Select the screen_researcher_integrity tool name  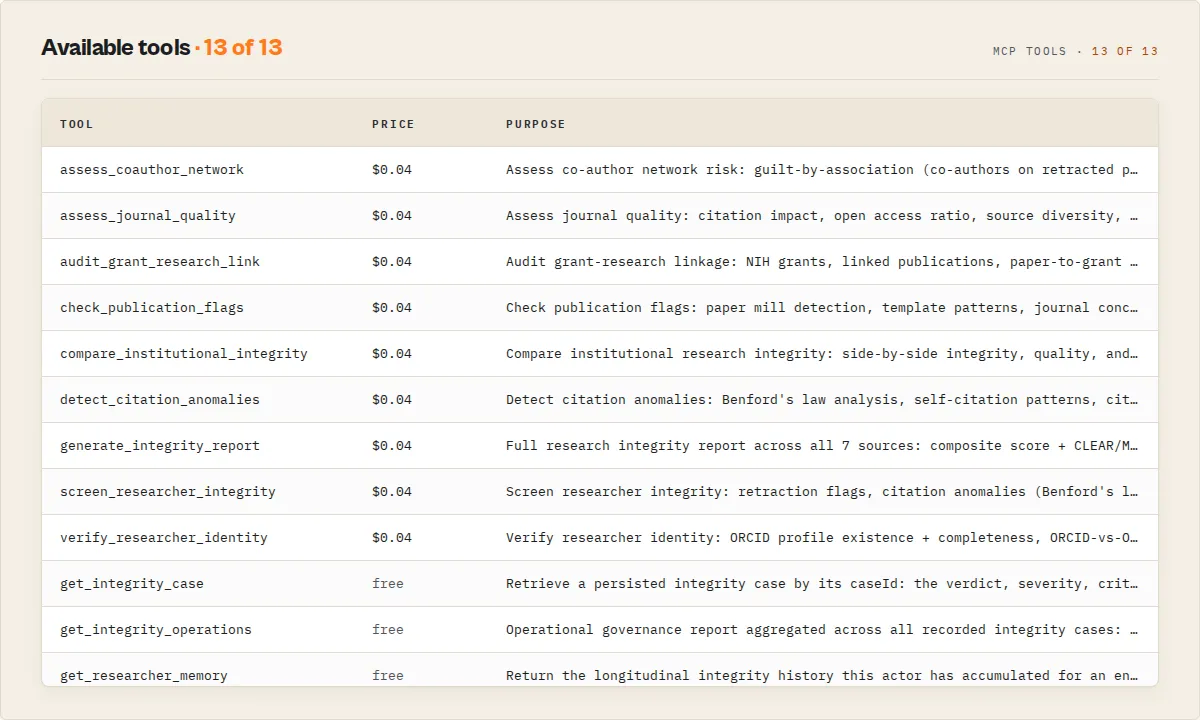[x=168, y=491]
